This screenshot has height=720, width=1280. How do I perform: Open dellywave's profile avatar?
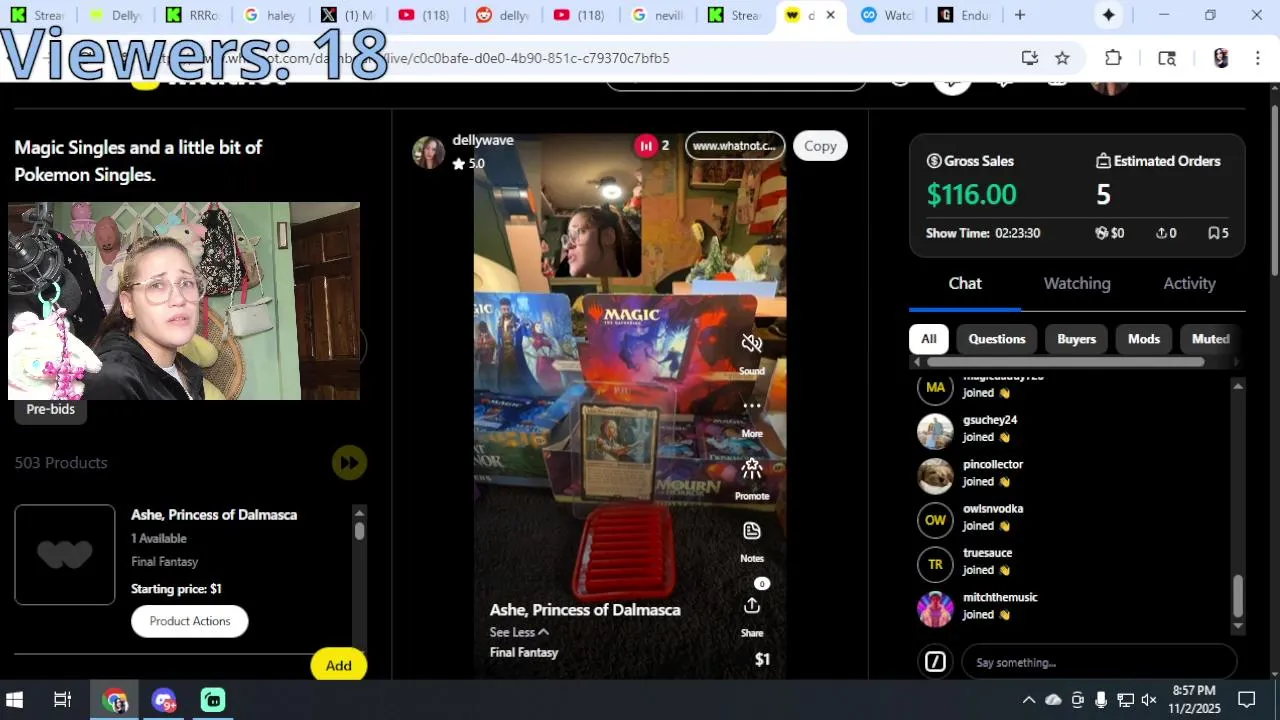click(428, 152)
